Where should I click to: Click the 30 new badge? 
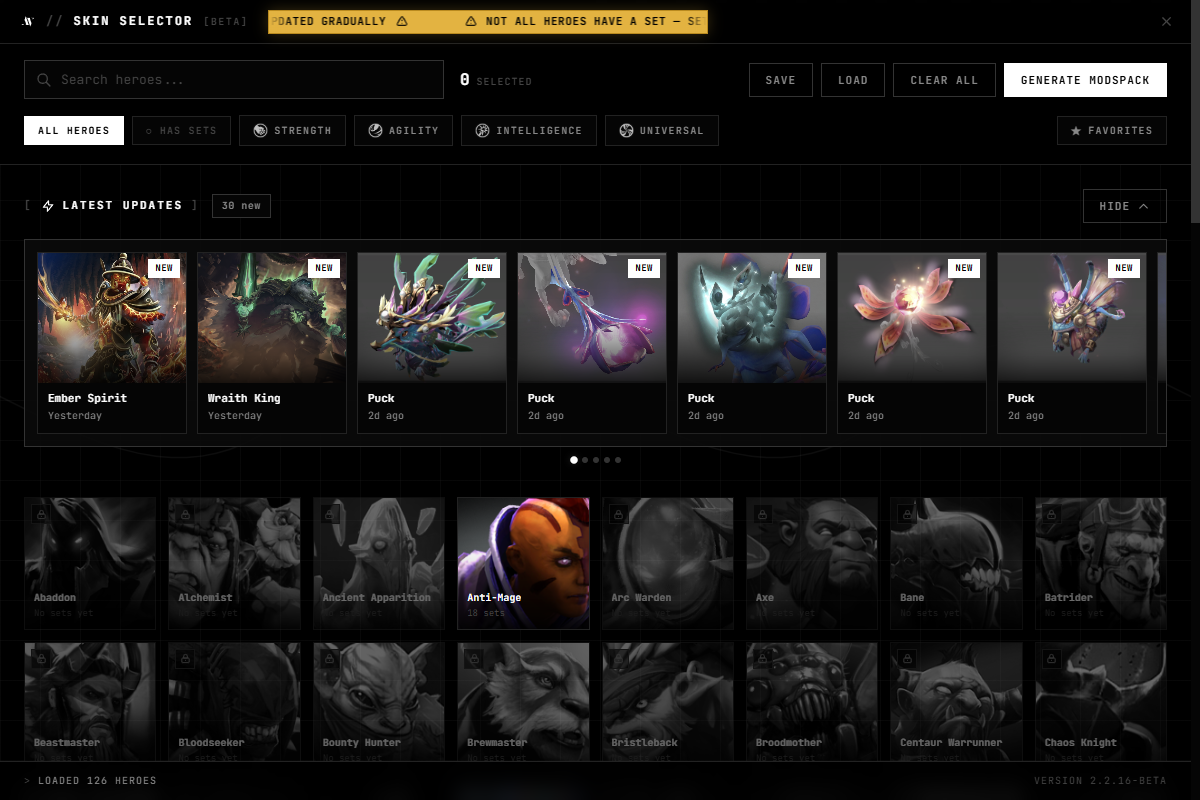coord(241,206)
